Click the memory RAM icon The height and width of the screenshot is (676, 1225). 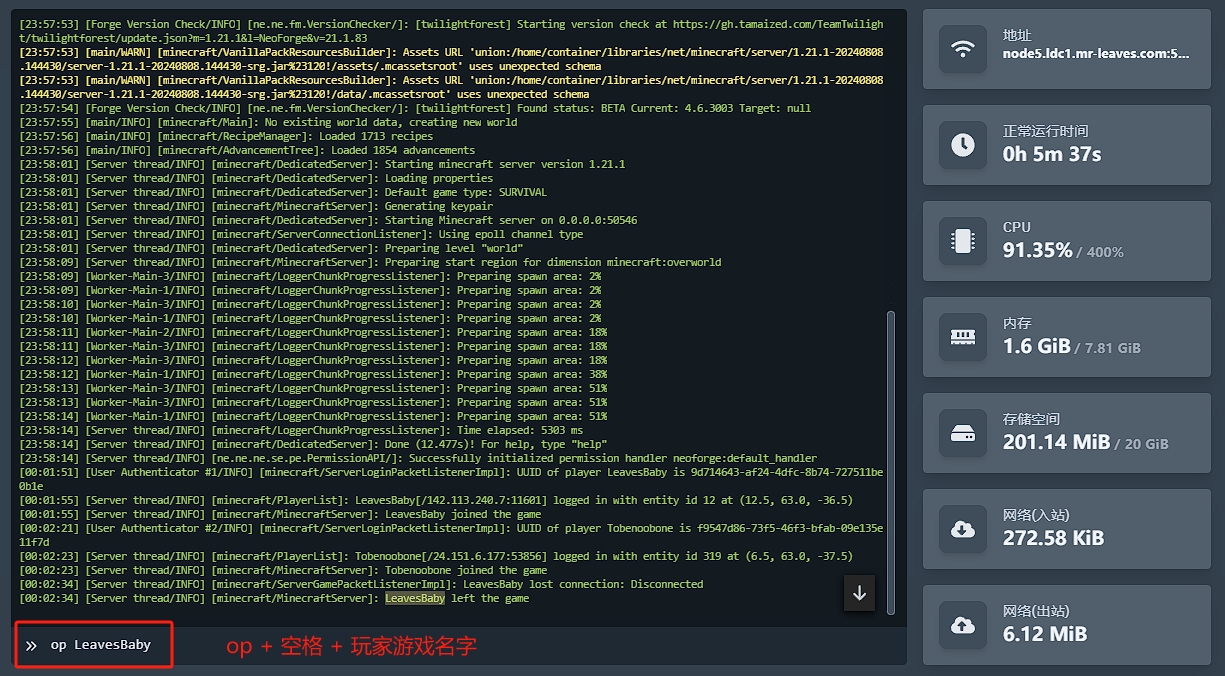pos(962,337)
